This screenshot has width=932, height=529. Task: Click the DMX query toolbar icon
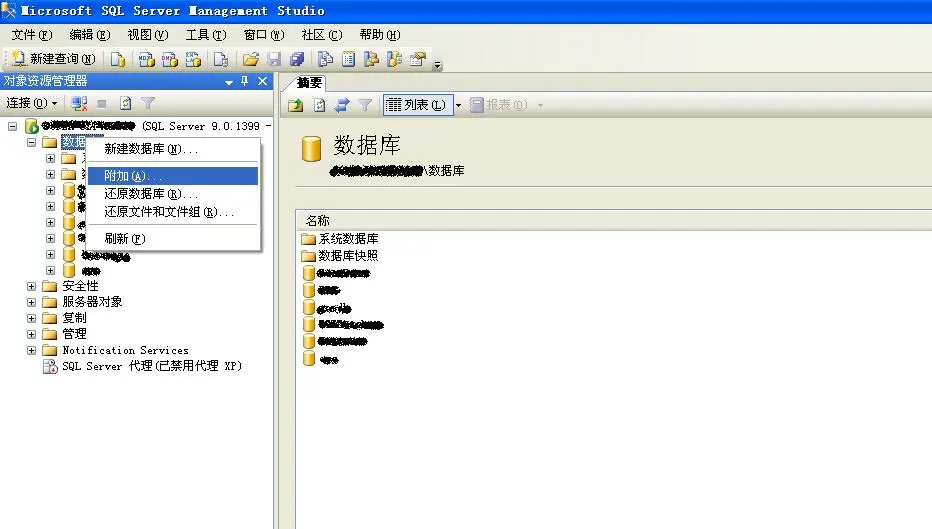click(169, 59)
